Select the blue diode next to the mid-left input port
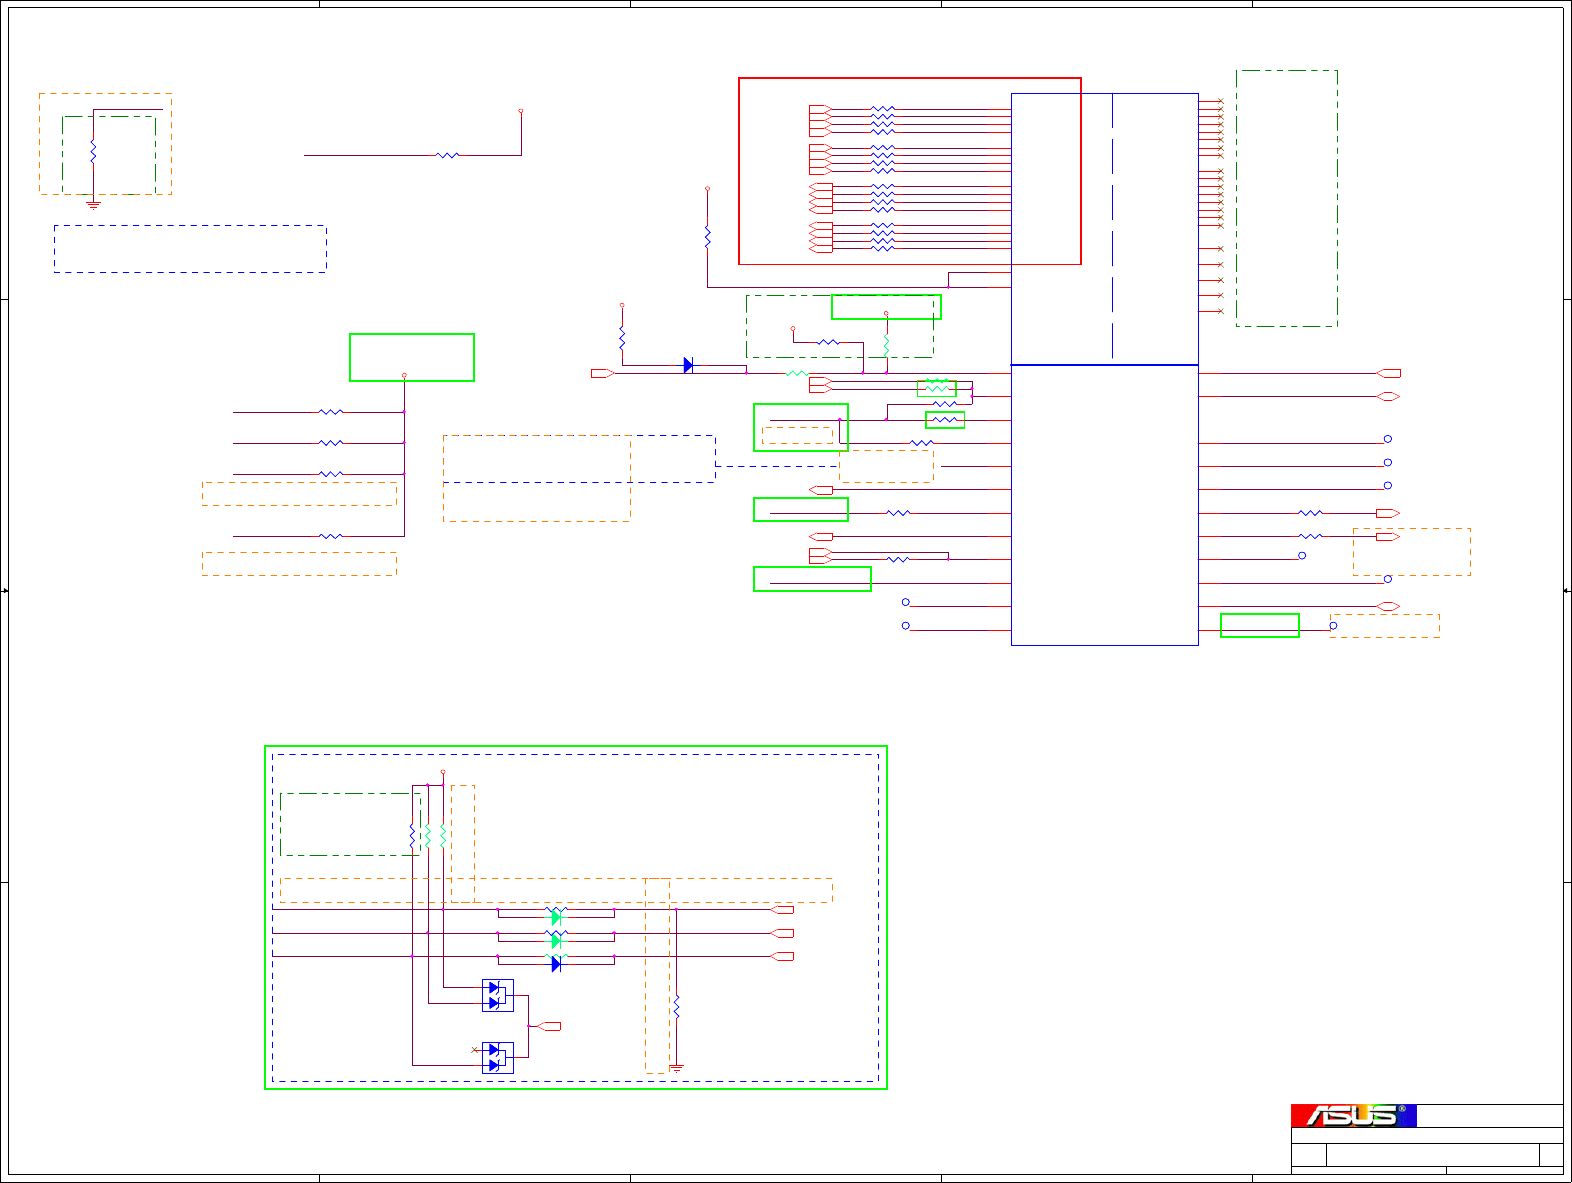This screenshot has width=1572, height=1183. [x=688, y=365]
